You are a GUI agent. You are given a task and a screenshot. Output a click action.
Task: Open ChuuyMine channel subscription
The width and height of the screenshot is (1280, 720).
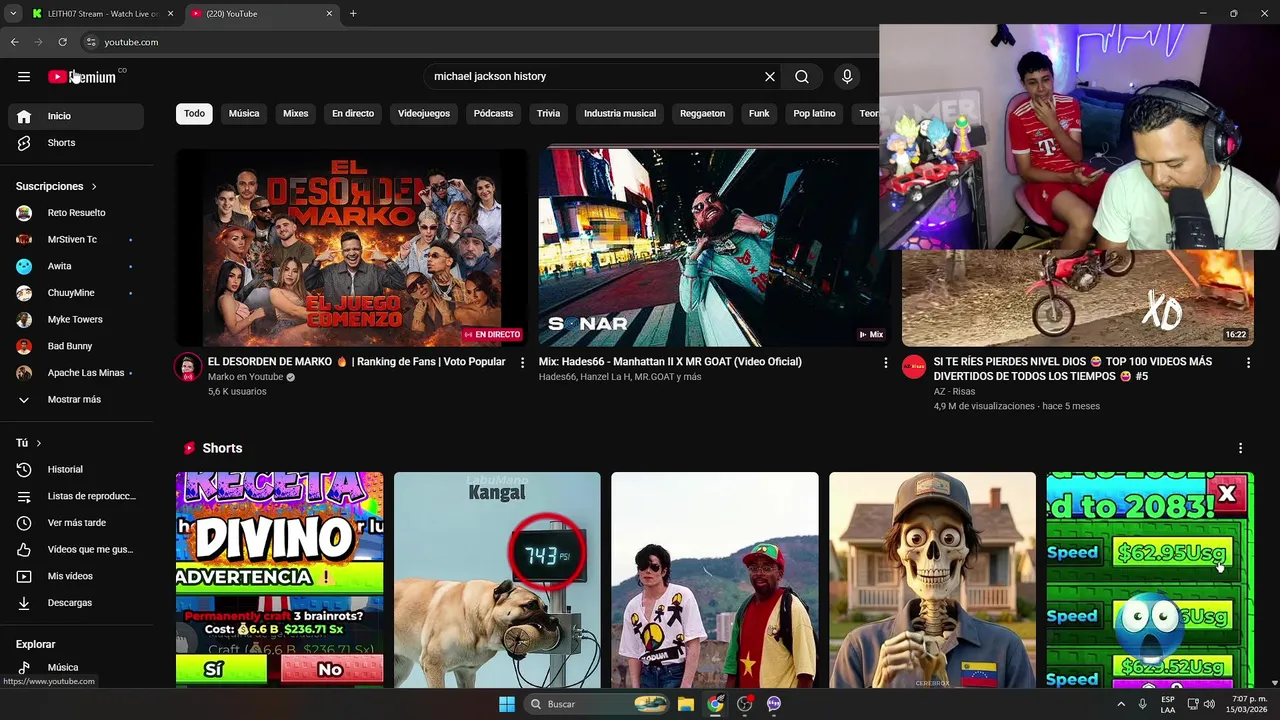(76, 293)
